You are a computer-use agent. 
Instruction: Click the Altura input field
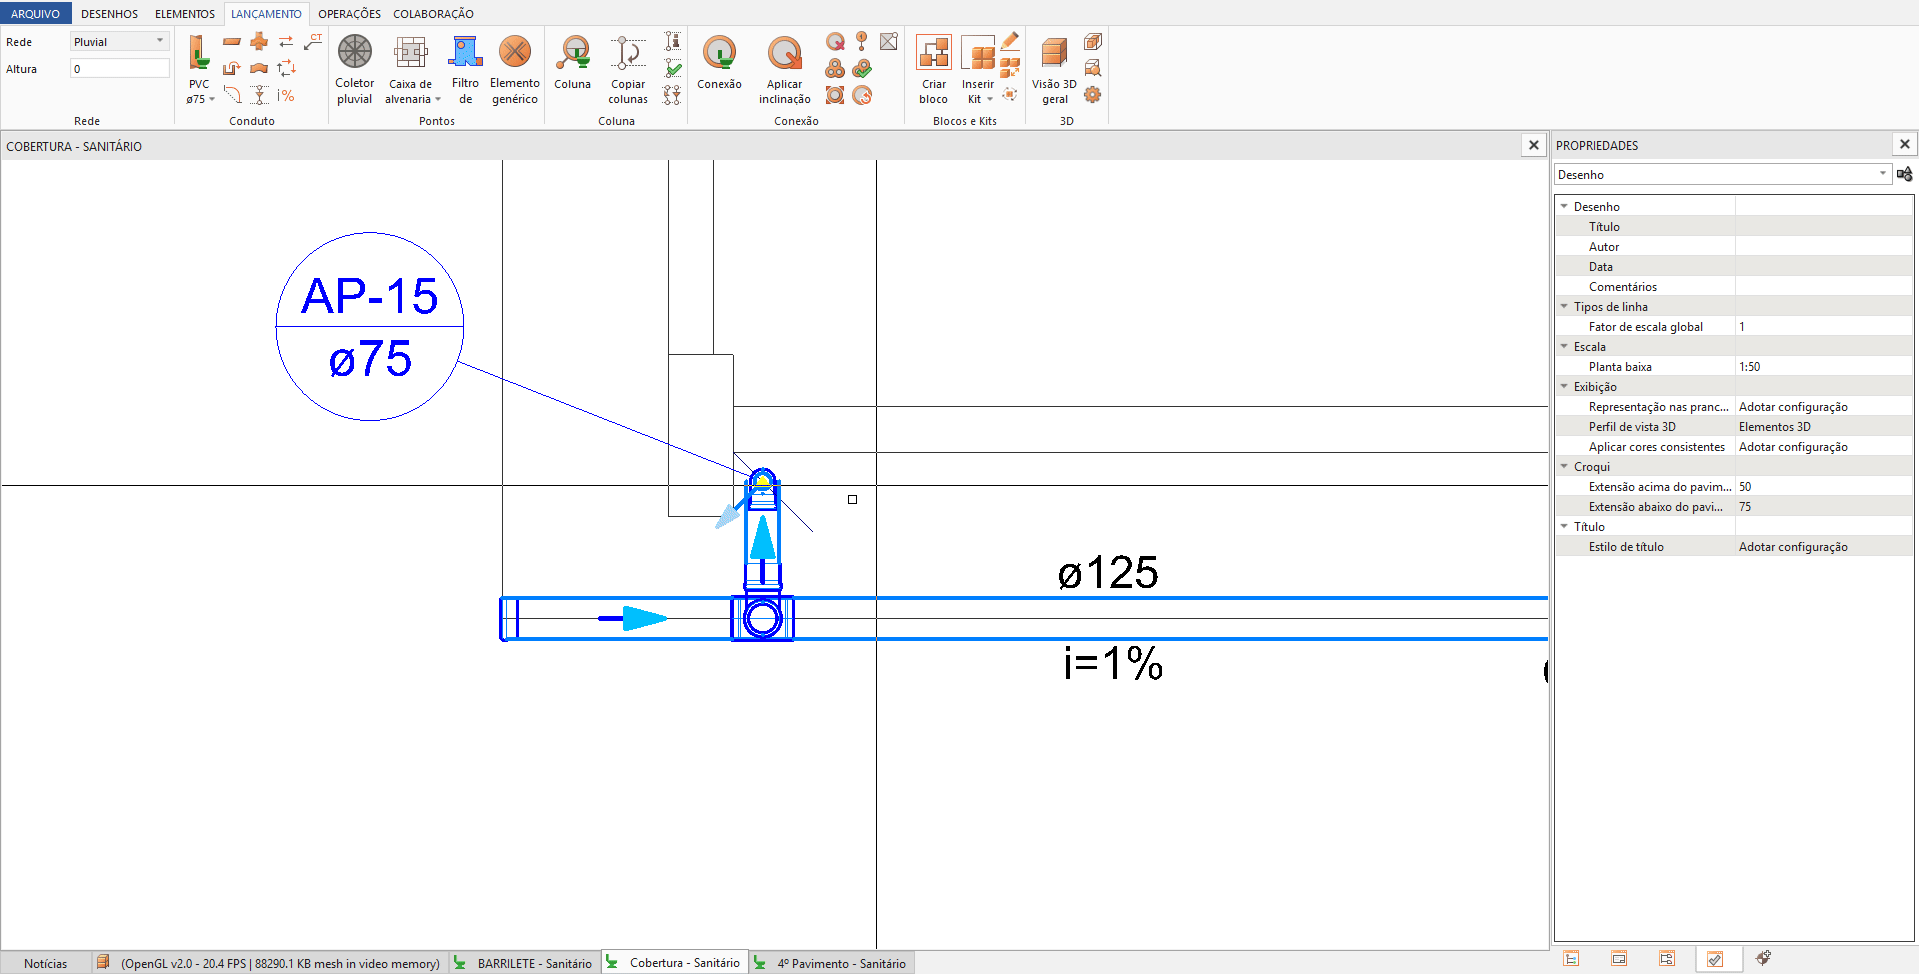coord(120,68)
